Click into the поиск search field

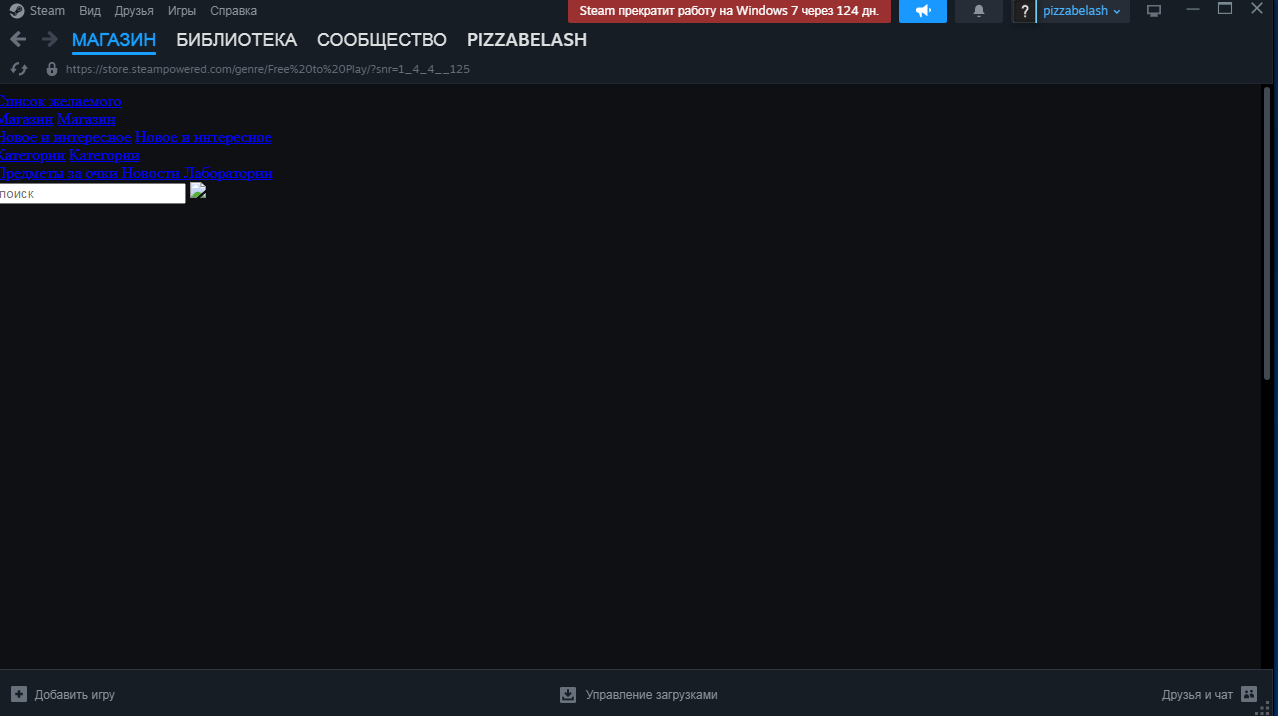point(92,194)
